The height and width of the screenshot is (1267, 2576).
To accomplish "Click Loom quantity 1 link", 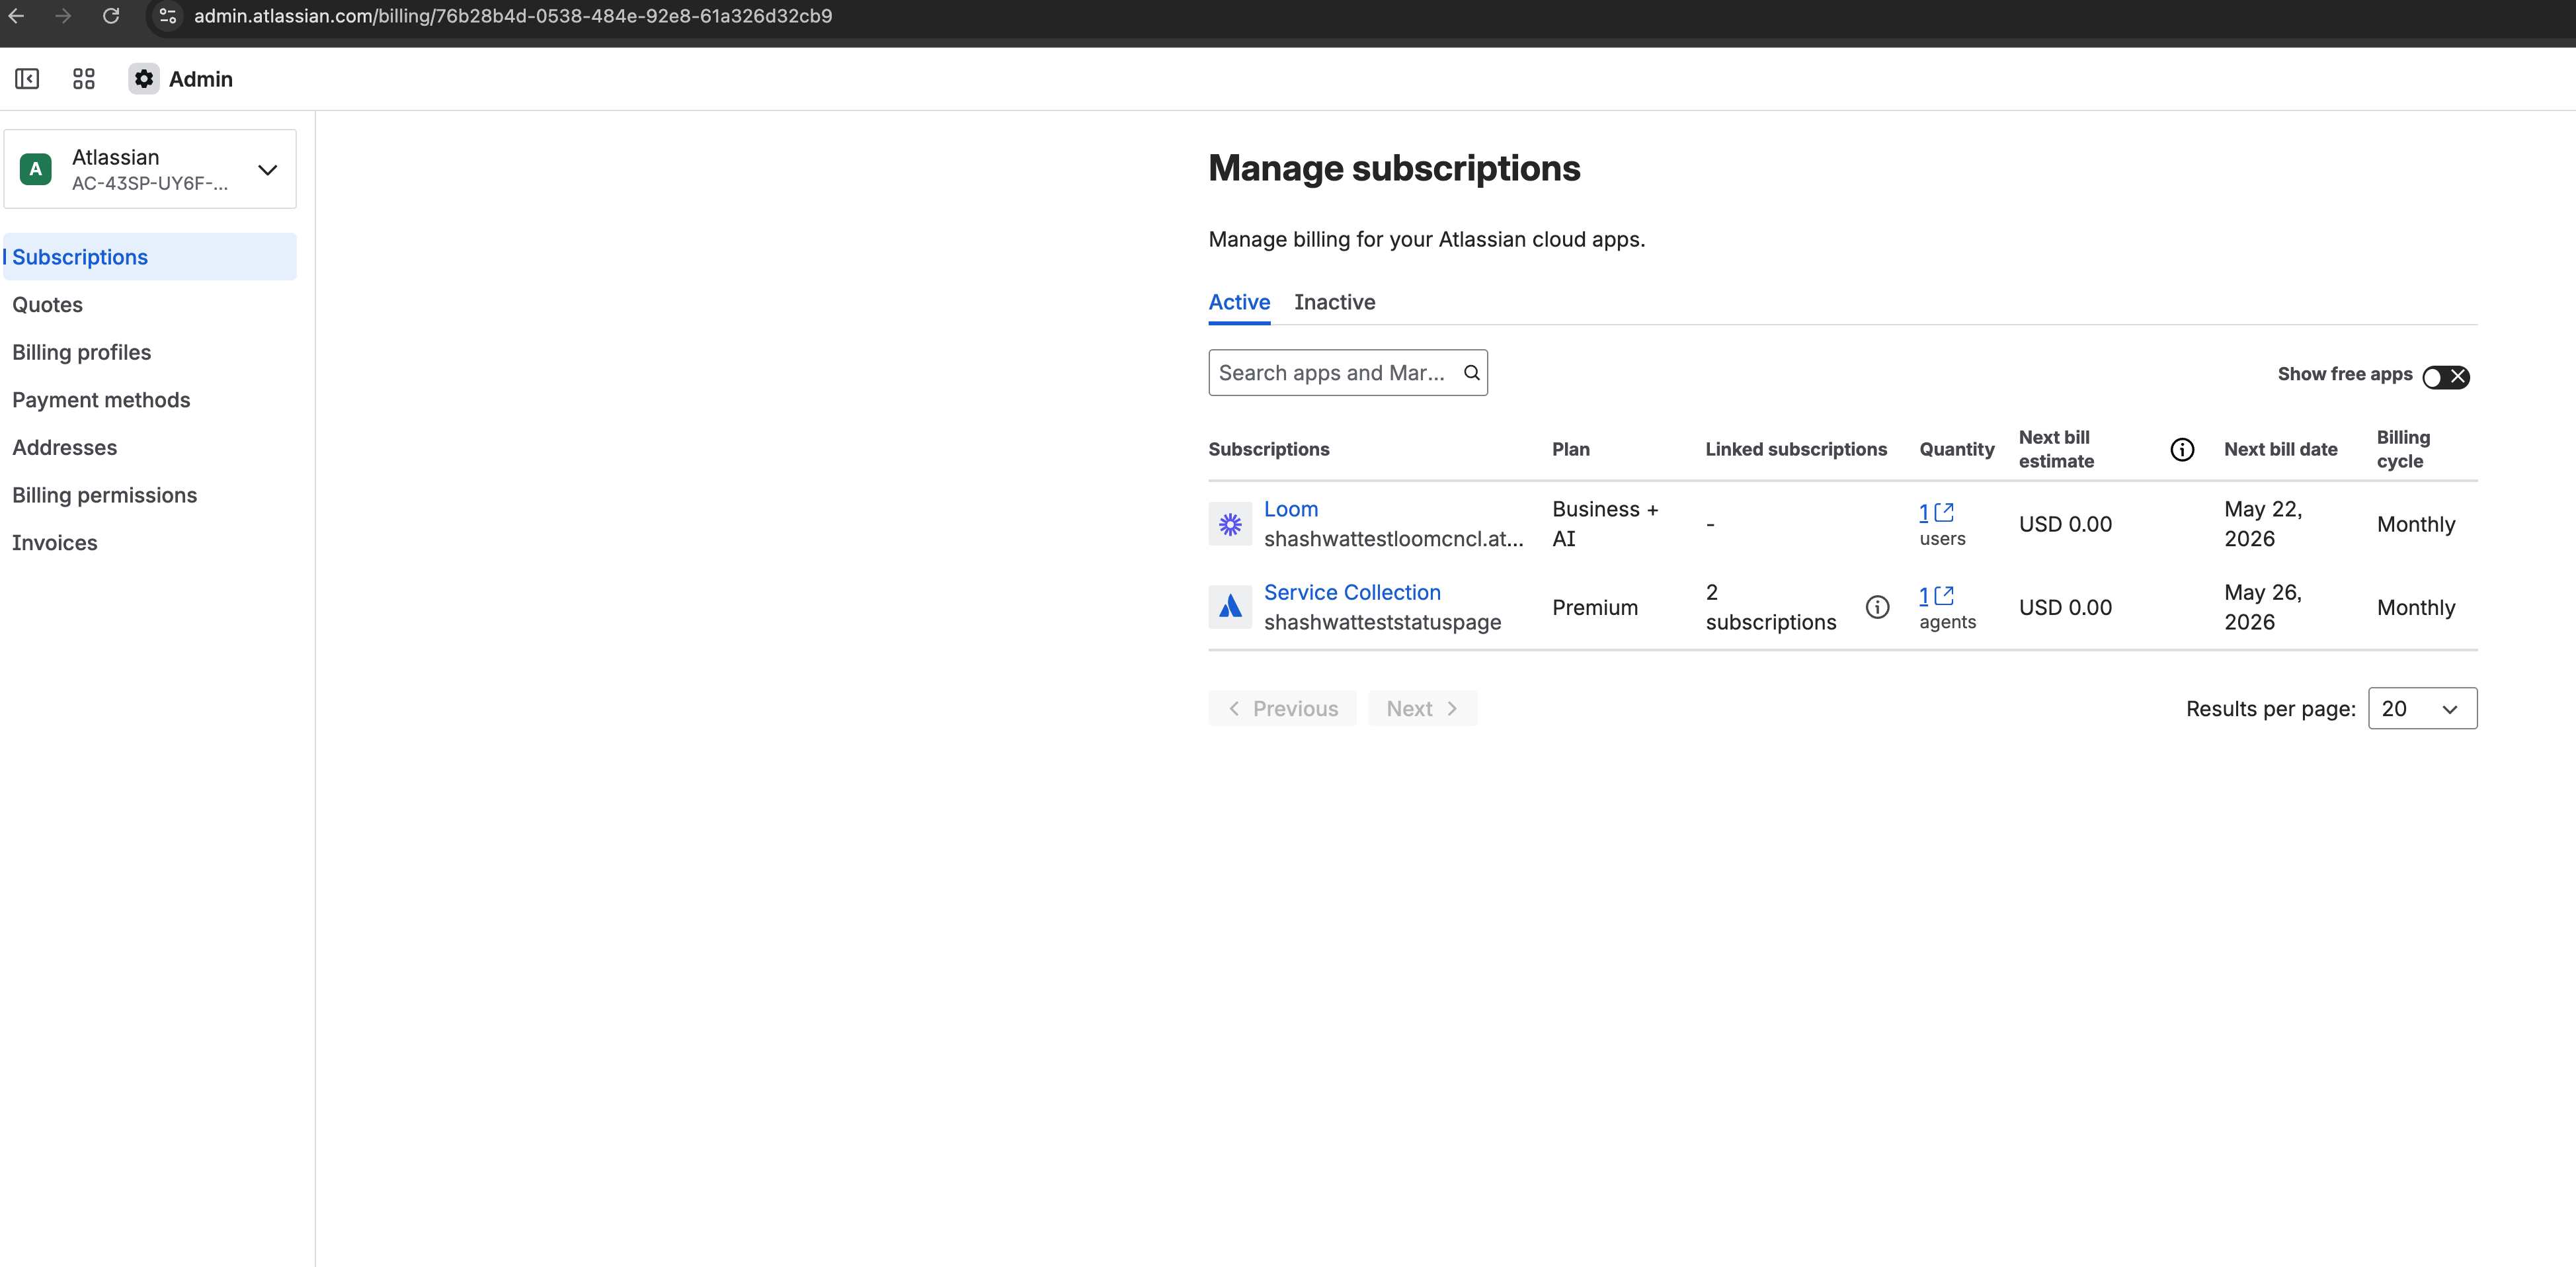I will pos(1924,513).
